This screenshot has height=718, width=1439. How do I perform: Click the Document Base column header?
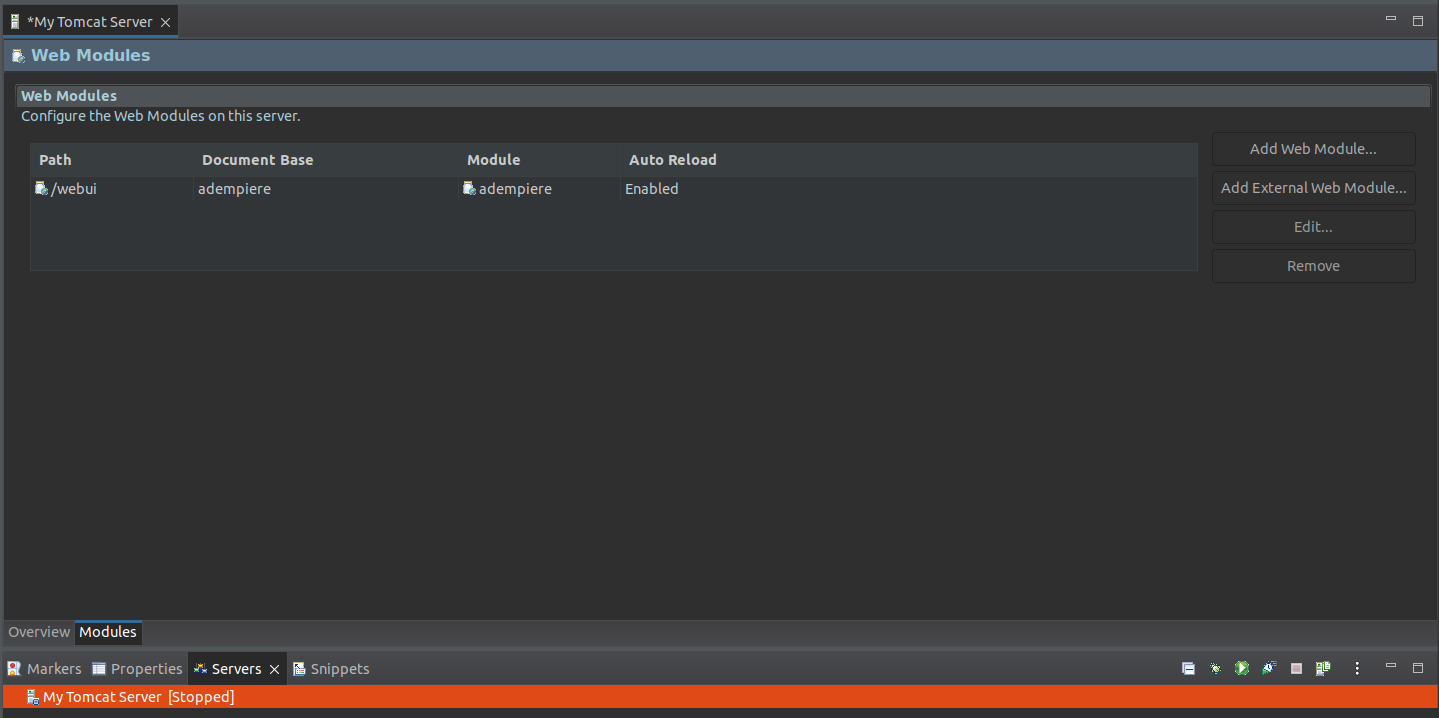pyautogui.click(x=257, y=160)
